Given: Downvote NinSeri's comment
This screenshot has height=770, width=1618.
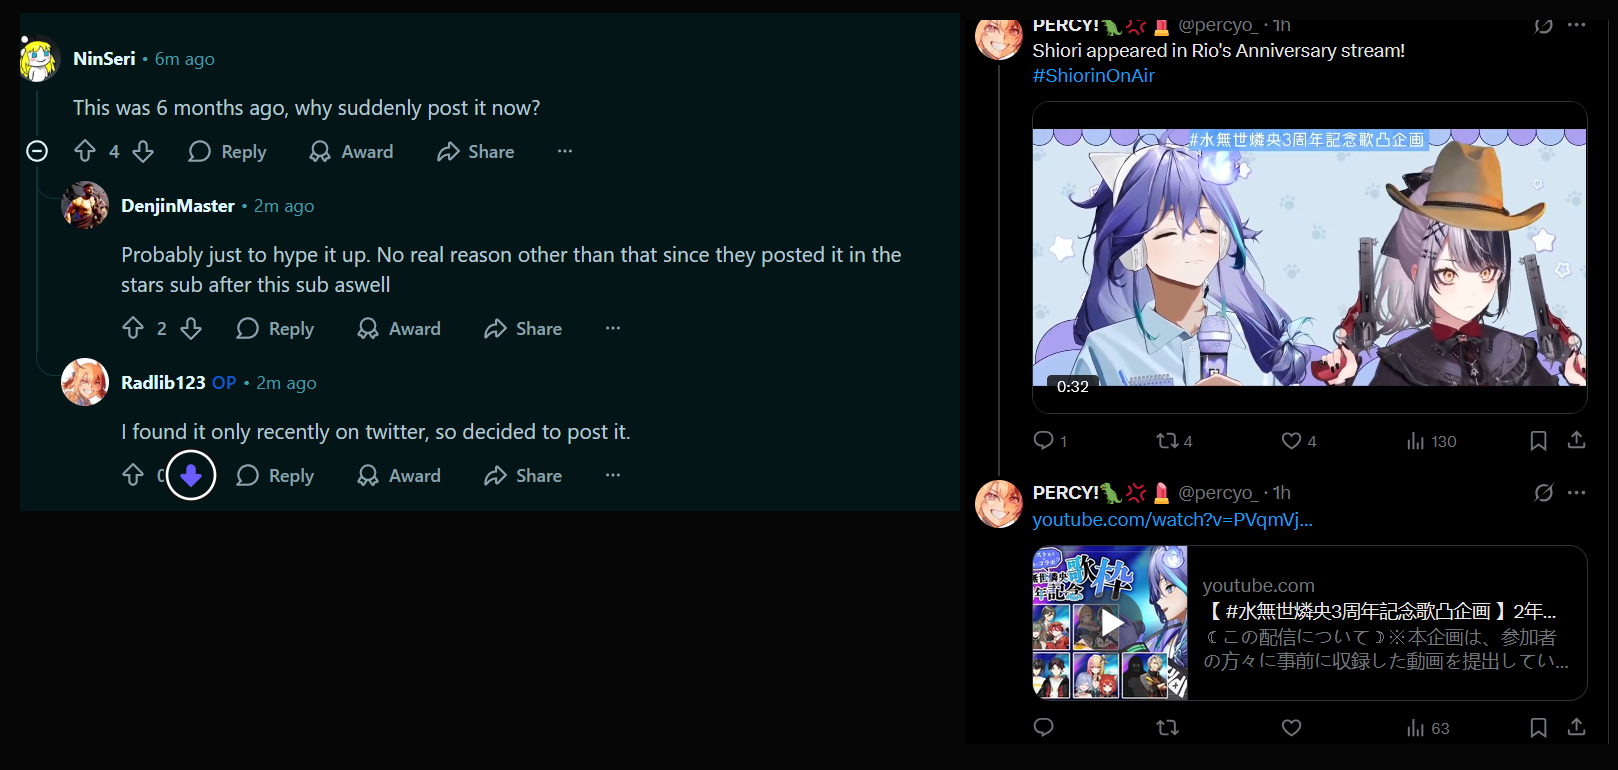Looking at the screenshot, I should (x=143, y=151).
